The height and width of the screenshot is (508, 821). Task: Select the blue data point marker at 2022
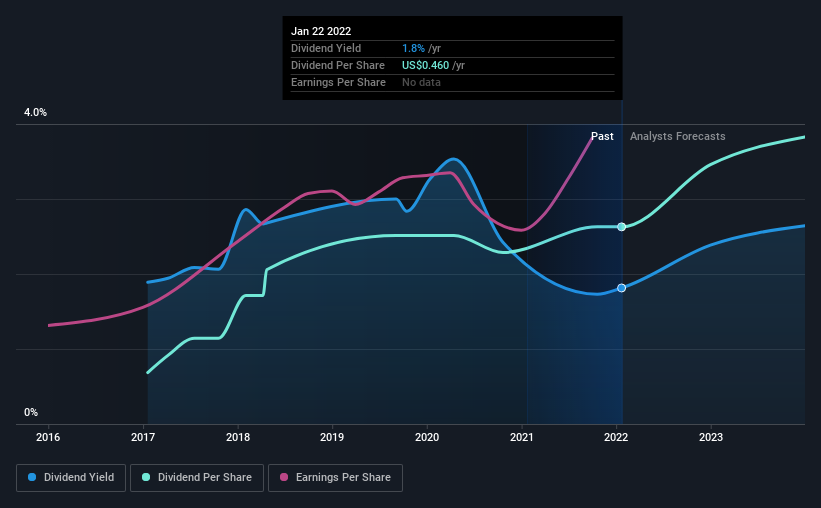tap(622, 288)
